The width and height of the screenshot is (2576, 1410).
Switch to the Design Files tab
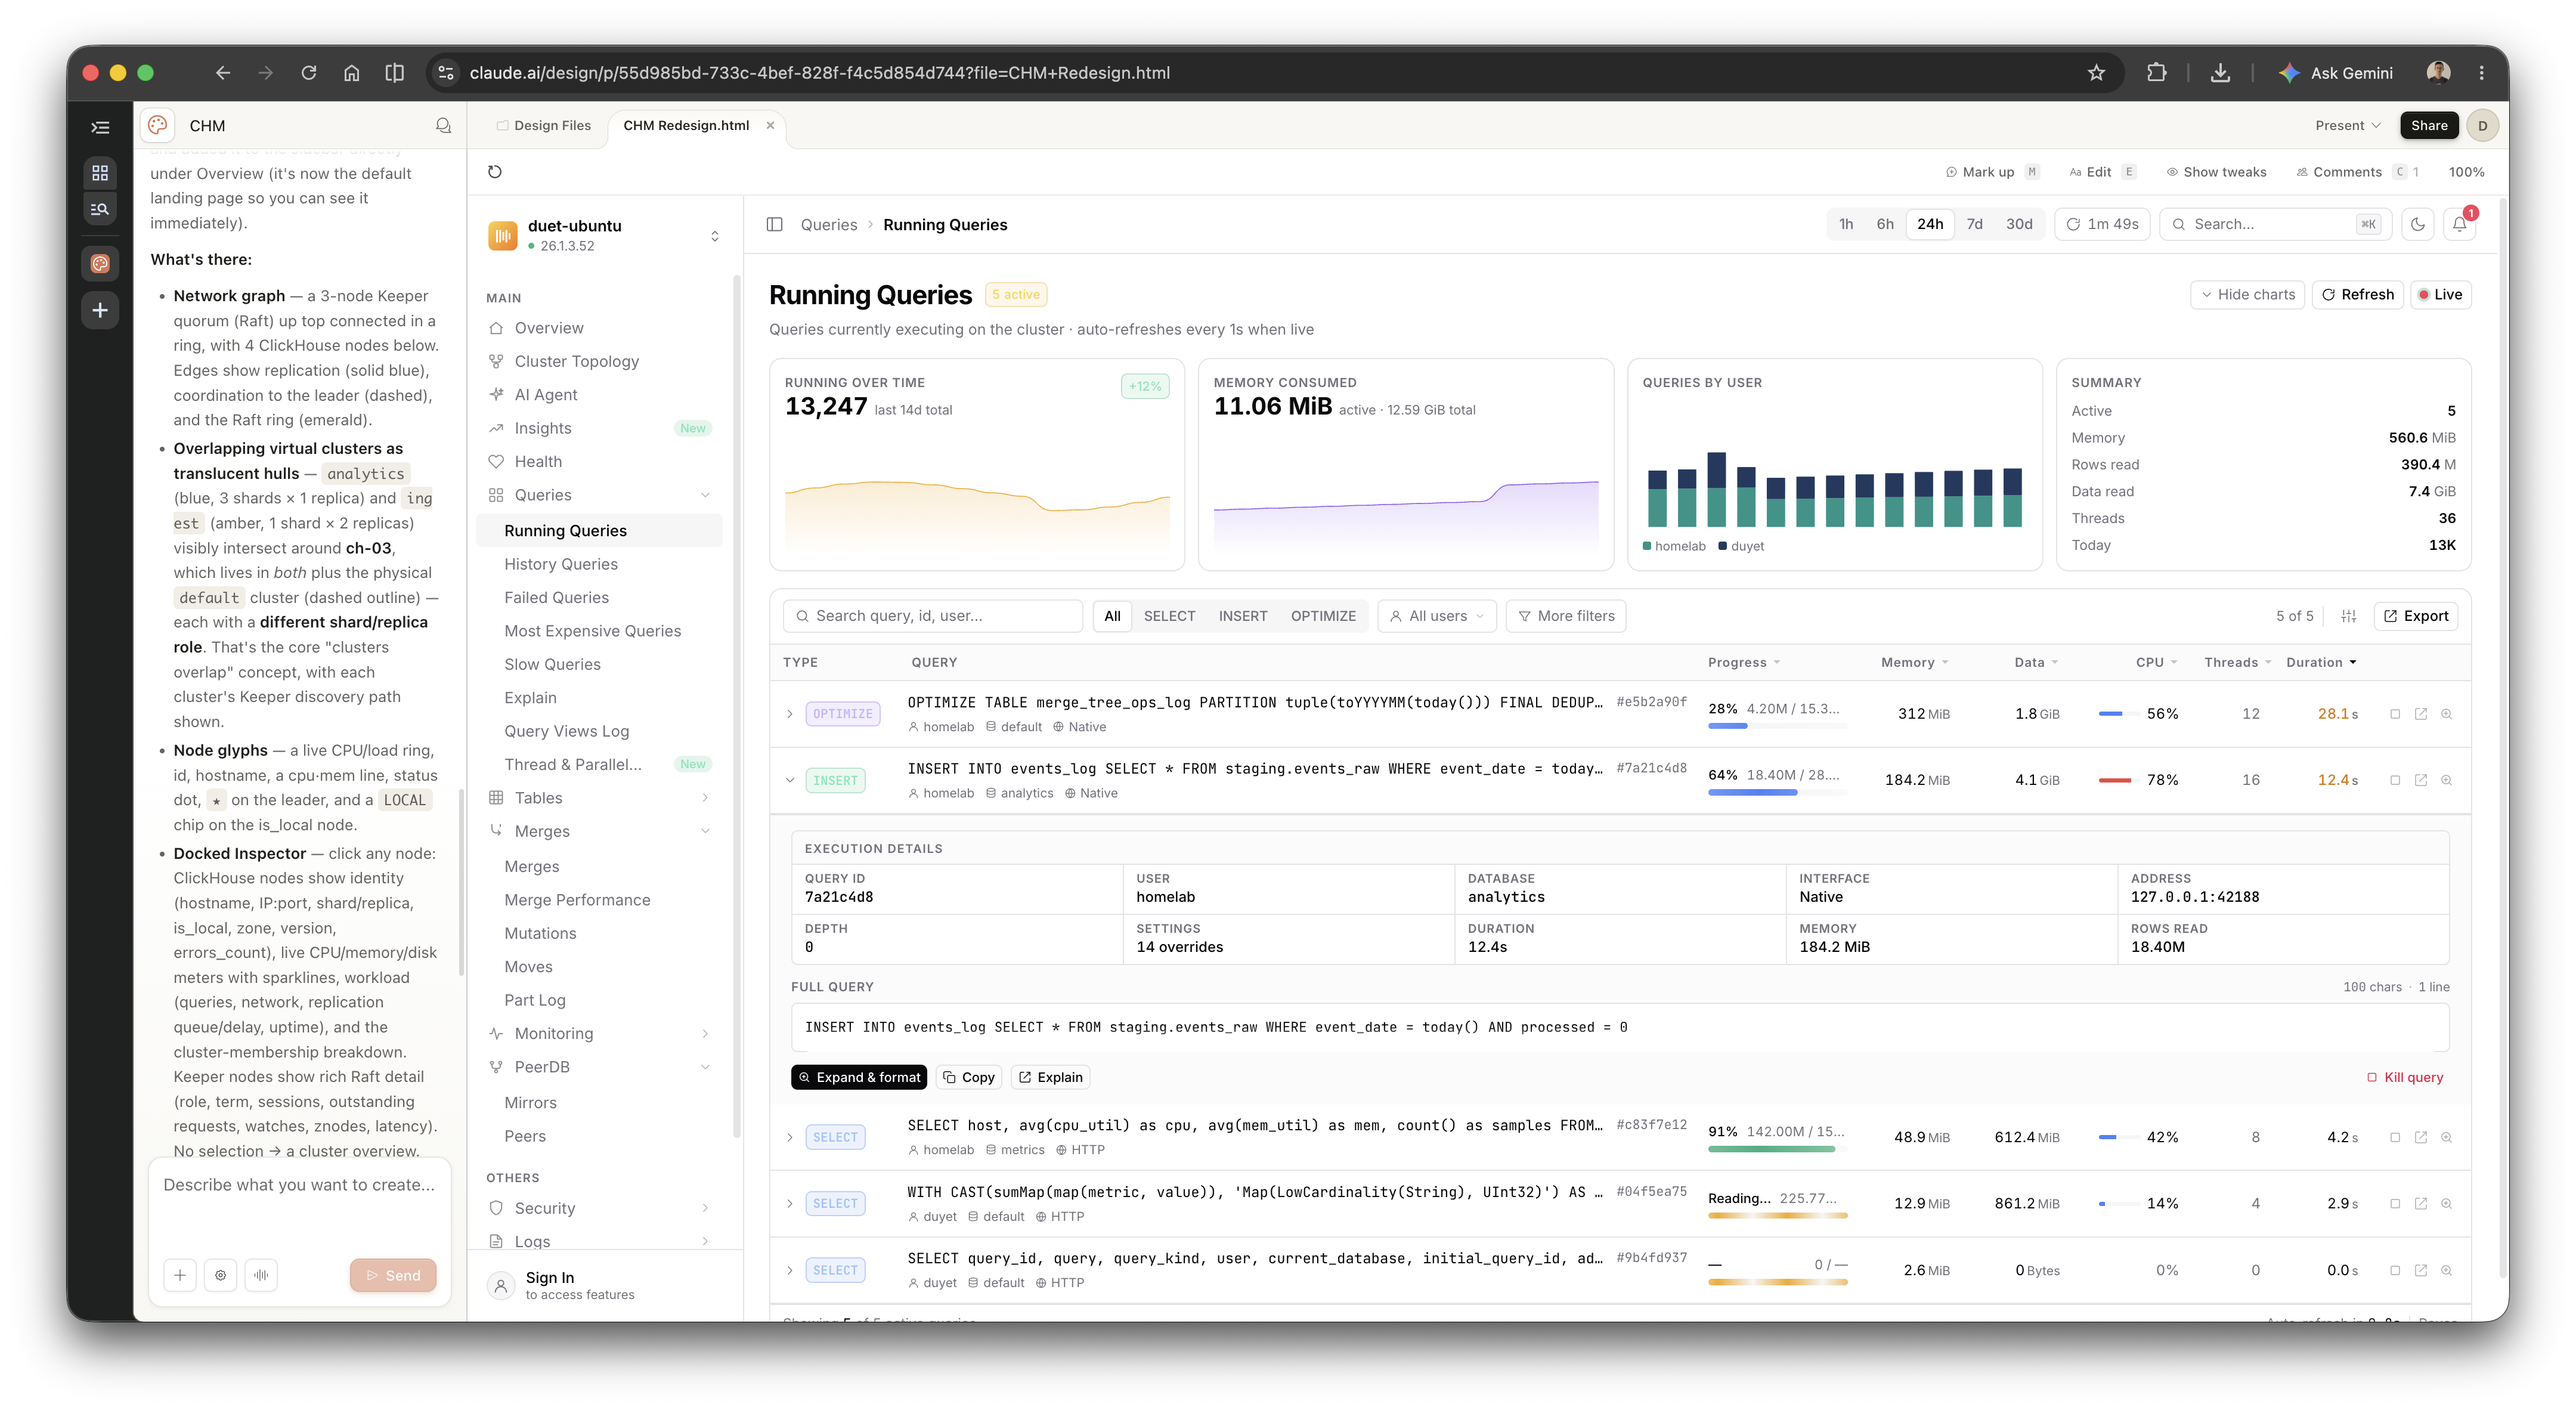[544, 125]
